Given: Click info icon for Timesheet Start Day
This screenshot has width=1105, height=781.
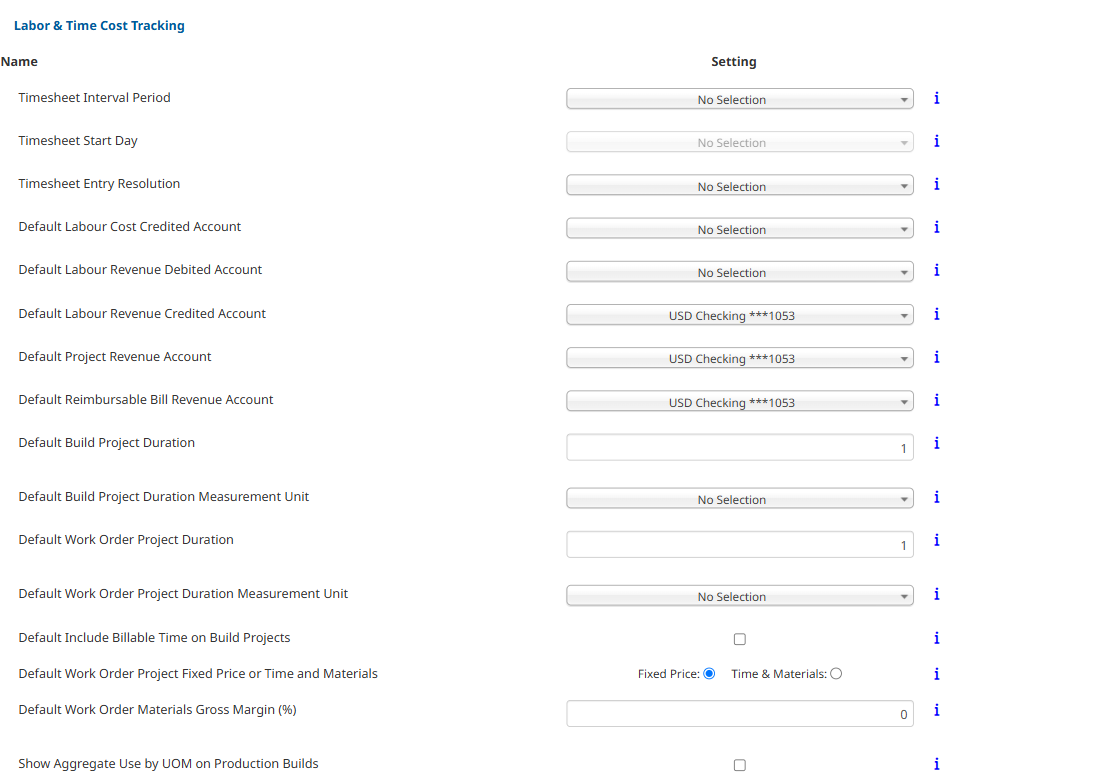Looking at the screenshot, I should pos(937,141).
